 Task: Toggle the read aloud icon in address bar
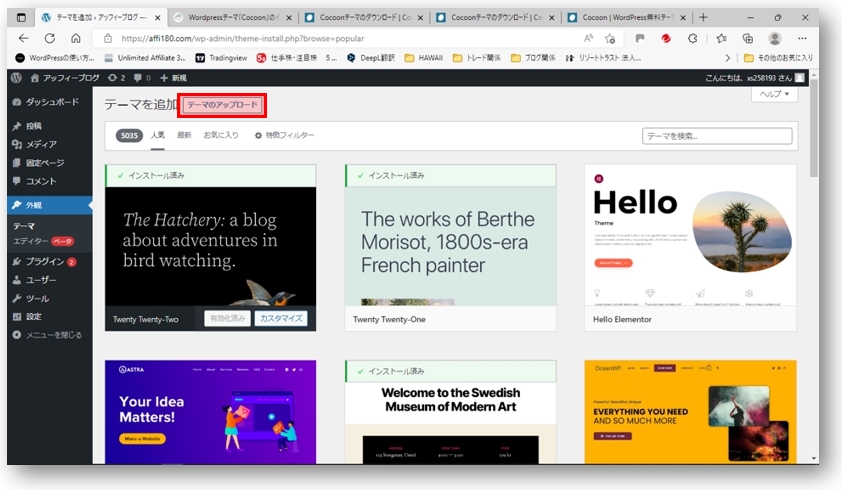click(x=589, y=38)
